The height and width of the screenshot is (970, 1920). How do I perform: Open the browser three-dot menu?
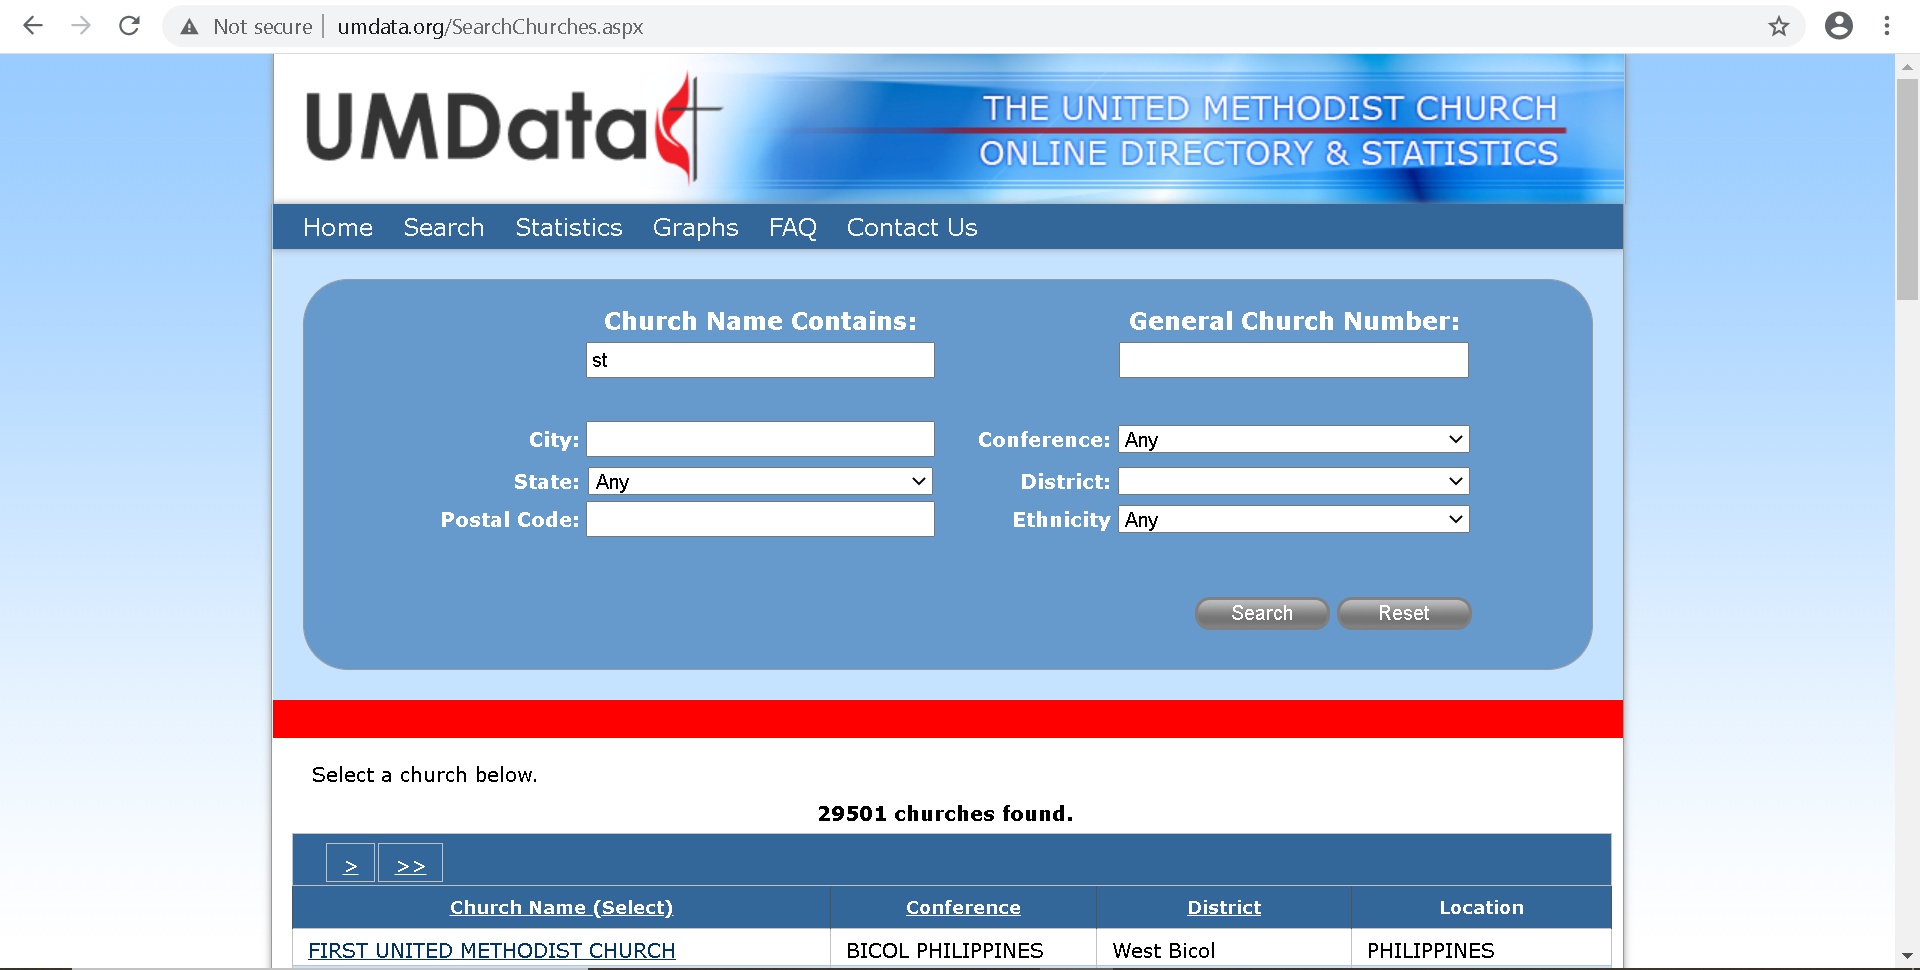tap(1886, 26)
